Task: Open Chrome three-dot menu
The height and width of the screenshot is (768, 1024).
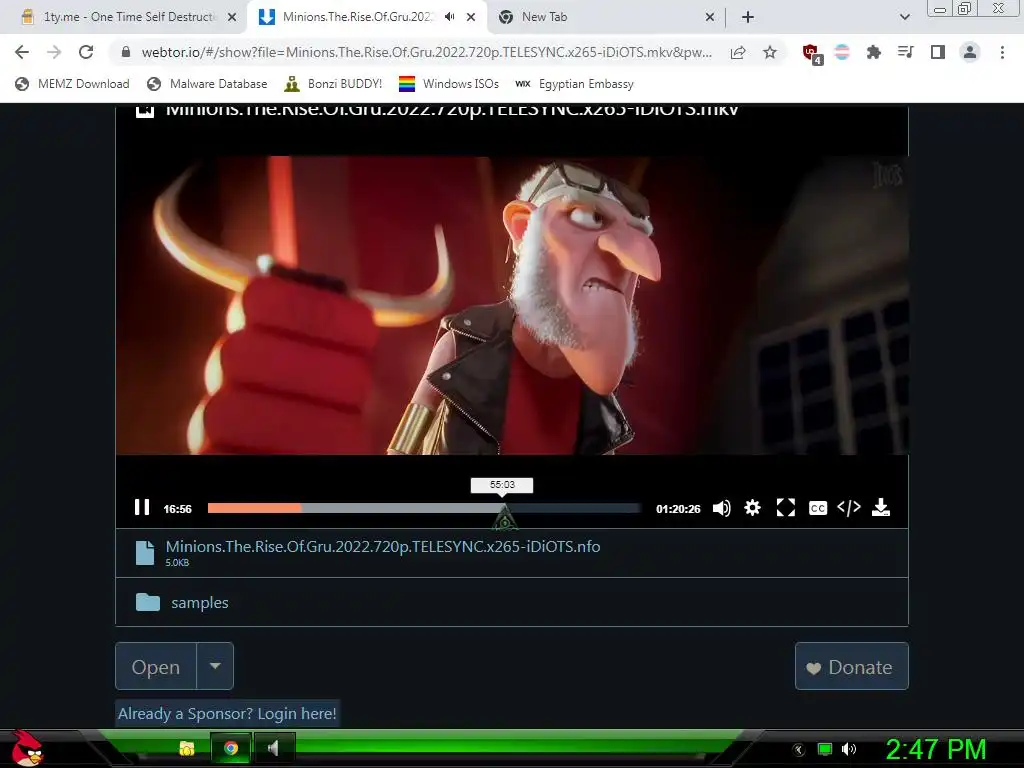Action: [1002, 52]
